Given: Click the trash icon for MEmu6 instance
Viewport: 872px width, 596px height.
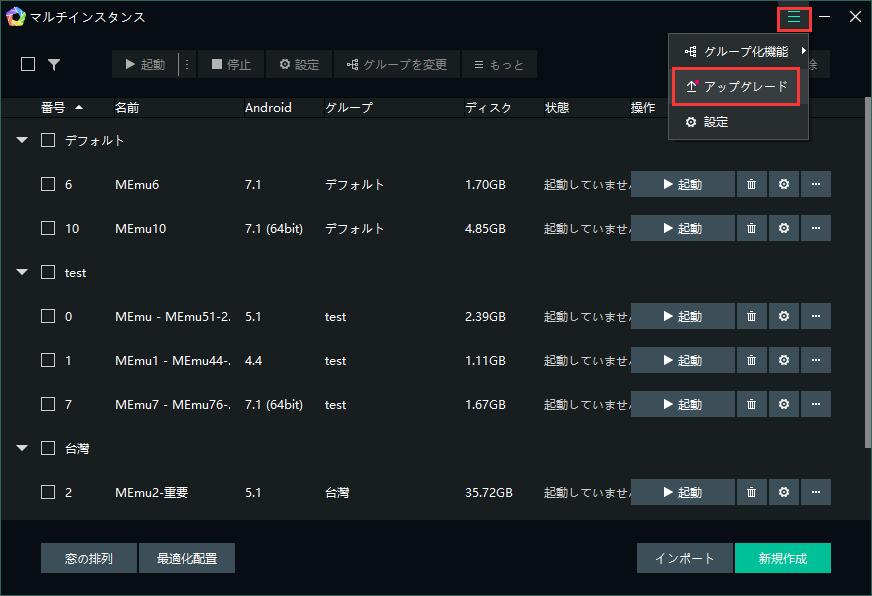Looking at the screenshot, I should click(x=751, y=184).
